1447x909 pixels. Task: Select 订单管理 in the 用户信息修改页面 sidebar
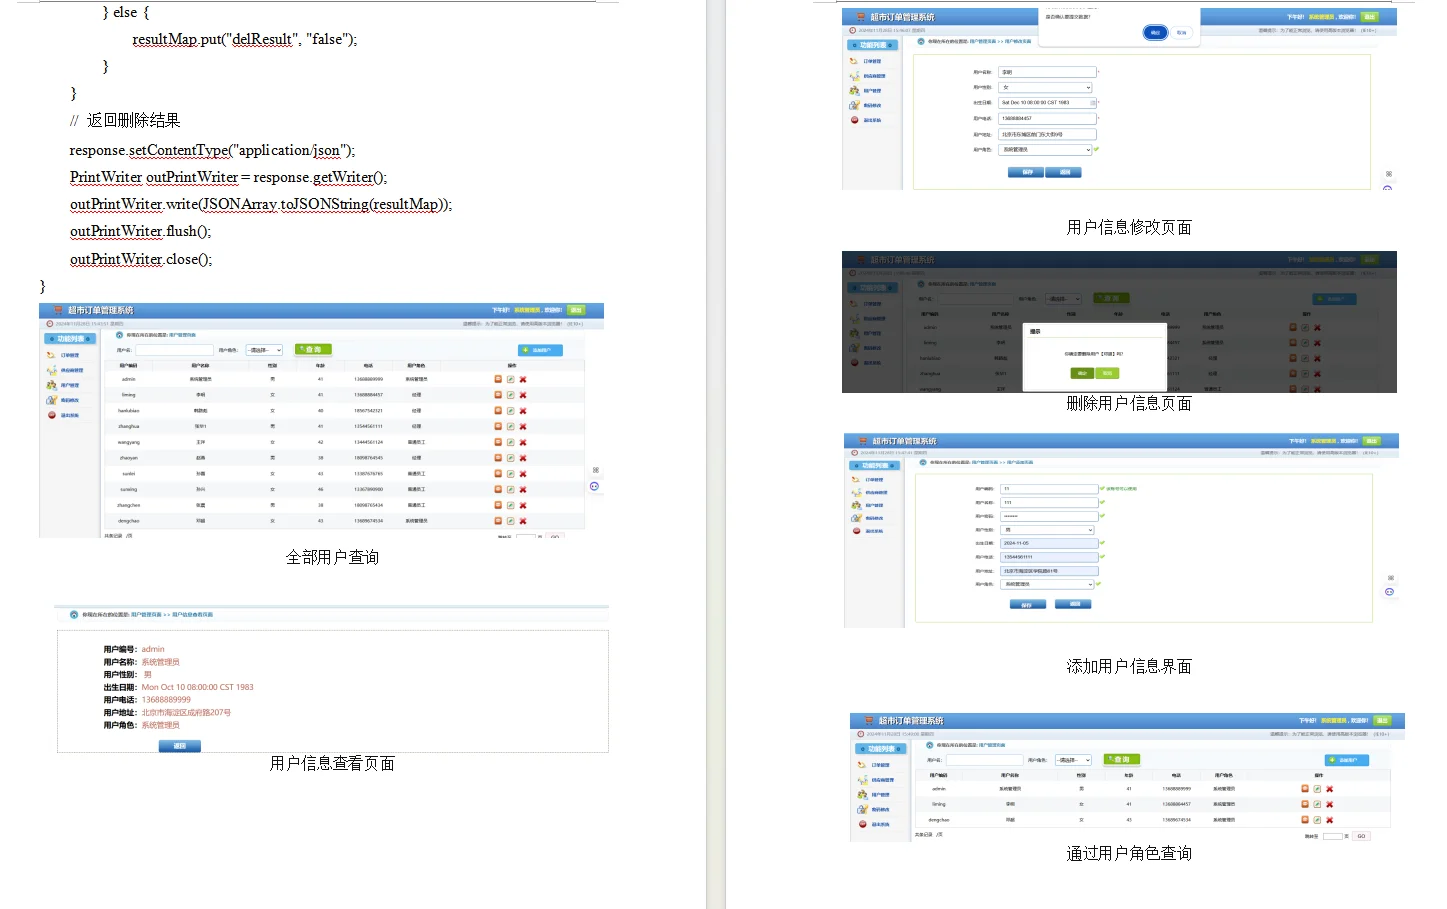coord(873,61)
